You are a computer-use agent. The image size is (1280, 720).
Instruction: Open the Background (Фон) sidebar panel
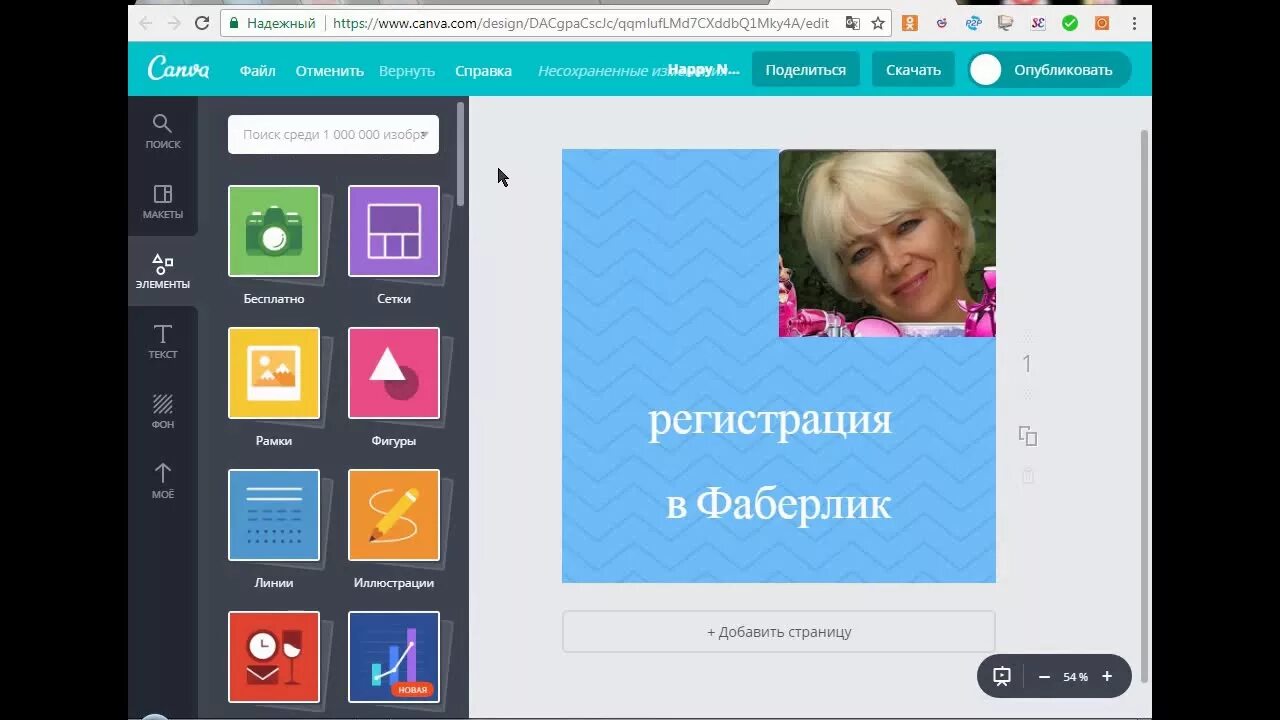tap(163, 411)
